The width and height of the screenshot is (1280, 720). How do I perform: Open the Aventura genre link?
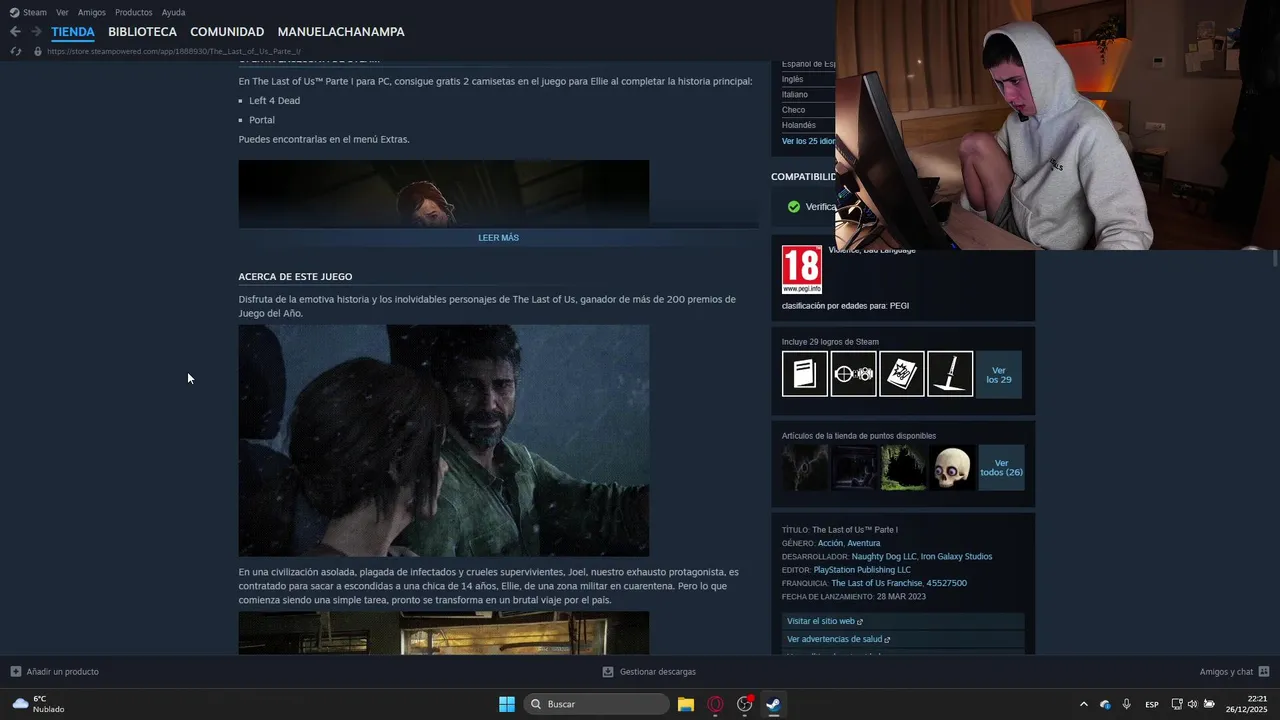[864, 543]
